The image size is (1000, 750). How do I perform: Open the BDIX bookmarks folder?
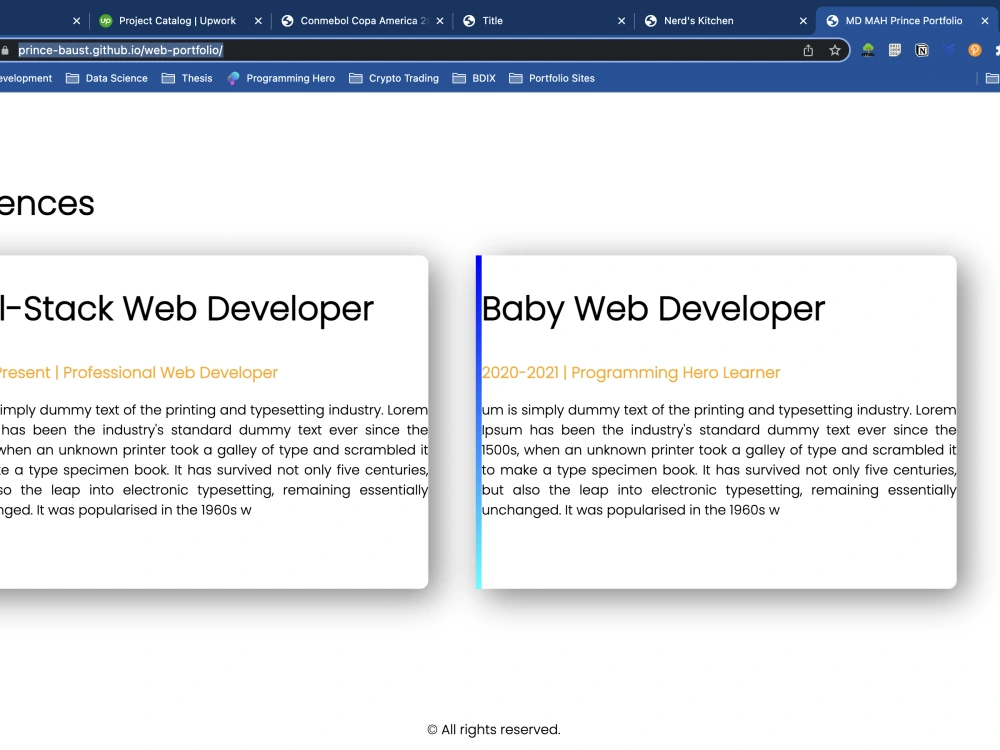[x=474, y=78]
